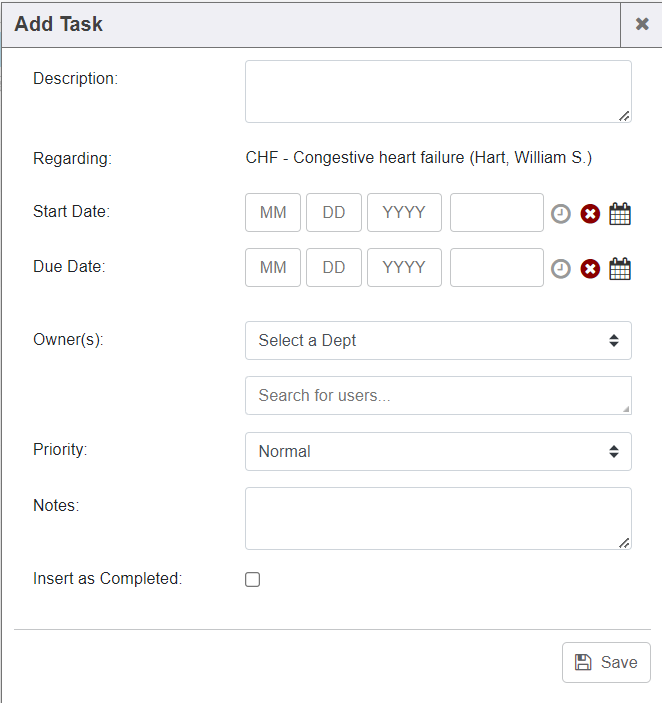Image resolution: width=662 pixels, height=703 pixels.
Task: Expand the Priority dropdown set to Normal
Action: 438,451
